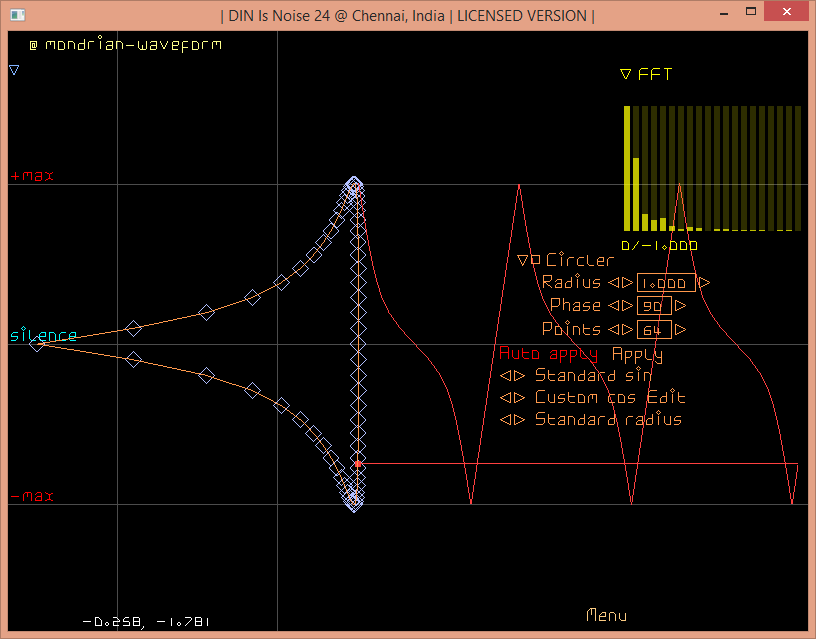Click the Radius value field
Image resolution: width=816 pixels, height=639 pixels.
point(665,283)
